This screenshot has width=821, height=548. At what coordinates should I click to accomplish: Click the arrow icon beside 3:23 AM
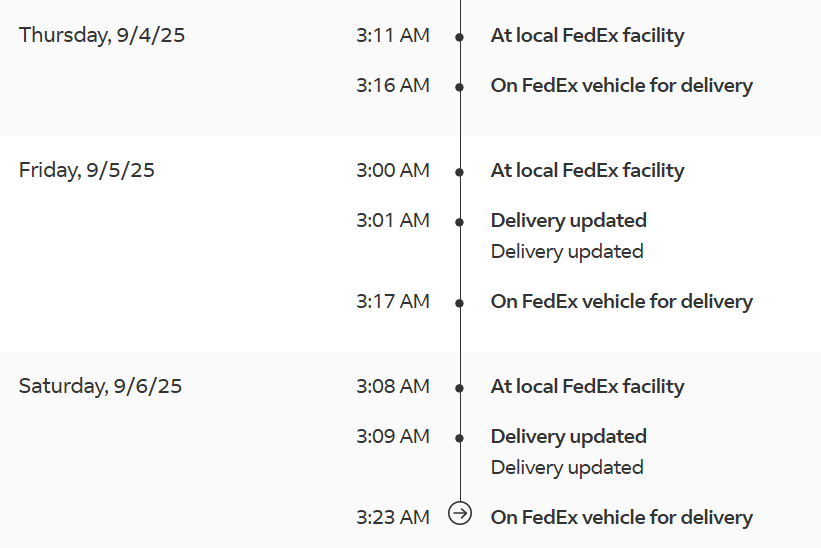tap(460, 513)
